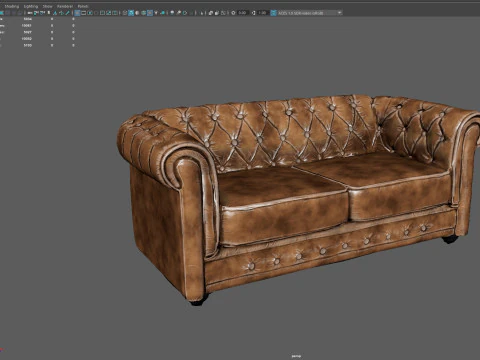Toggle the Safe Title icon
Viewport: 480px width, 360px height.
coord(115,13)
